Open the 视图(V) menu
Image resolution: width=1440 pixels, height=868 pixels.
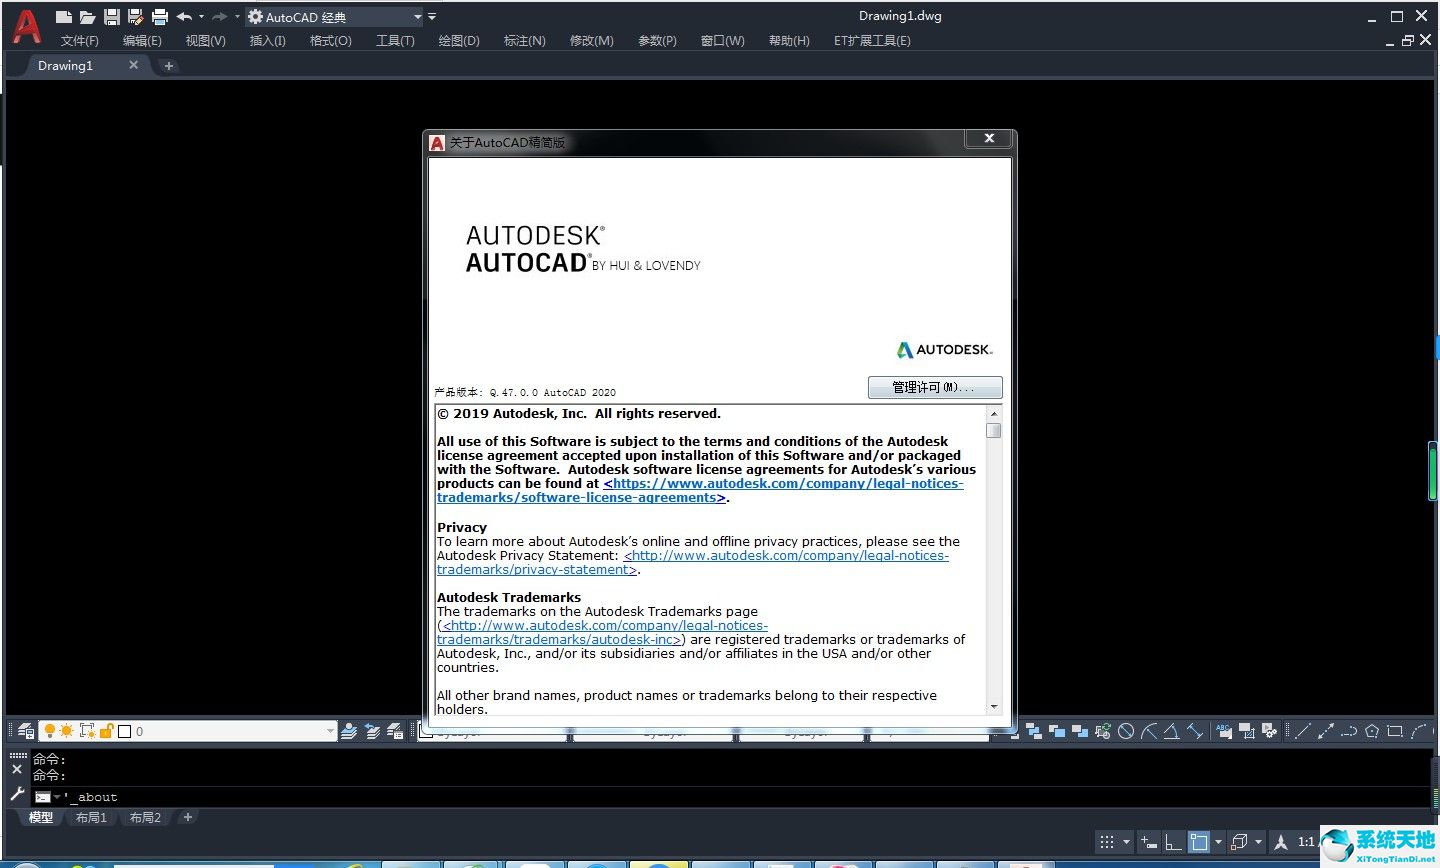(205, 41)
